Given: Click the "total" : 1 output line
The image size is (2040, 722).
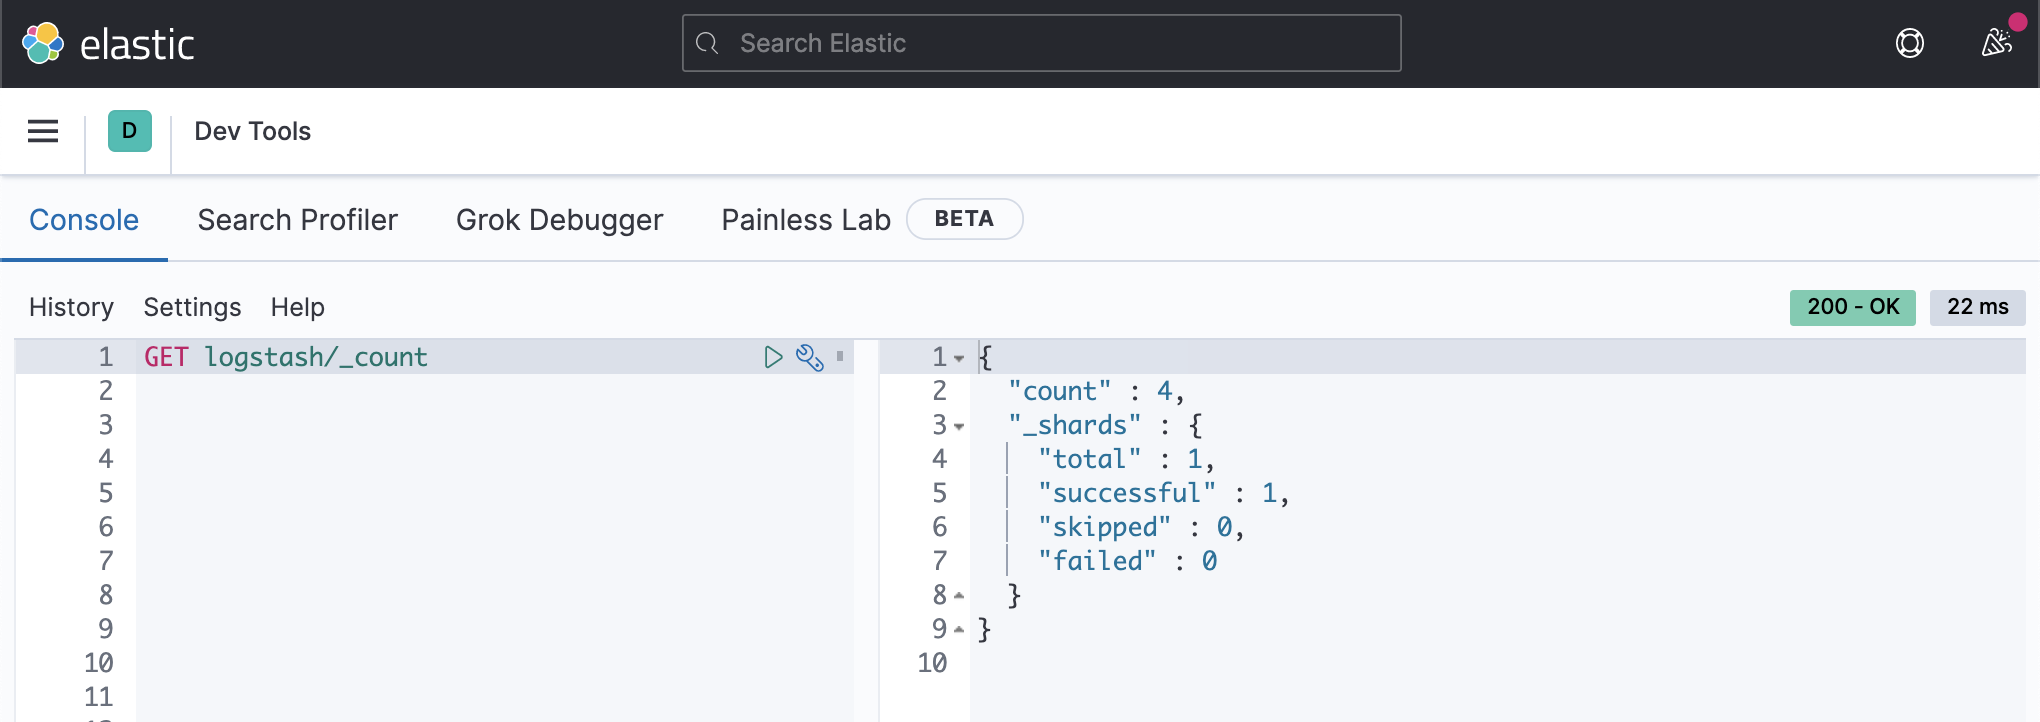Looking at the screenshot, I should (x=1126, y=459).
